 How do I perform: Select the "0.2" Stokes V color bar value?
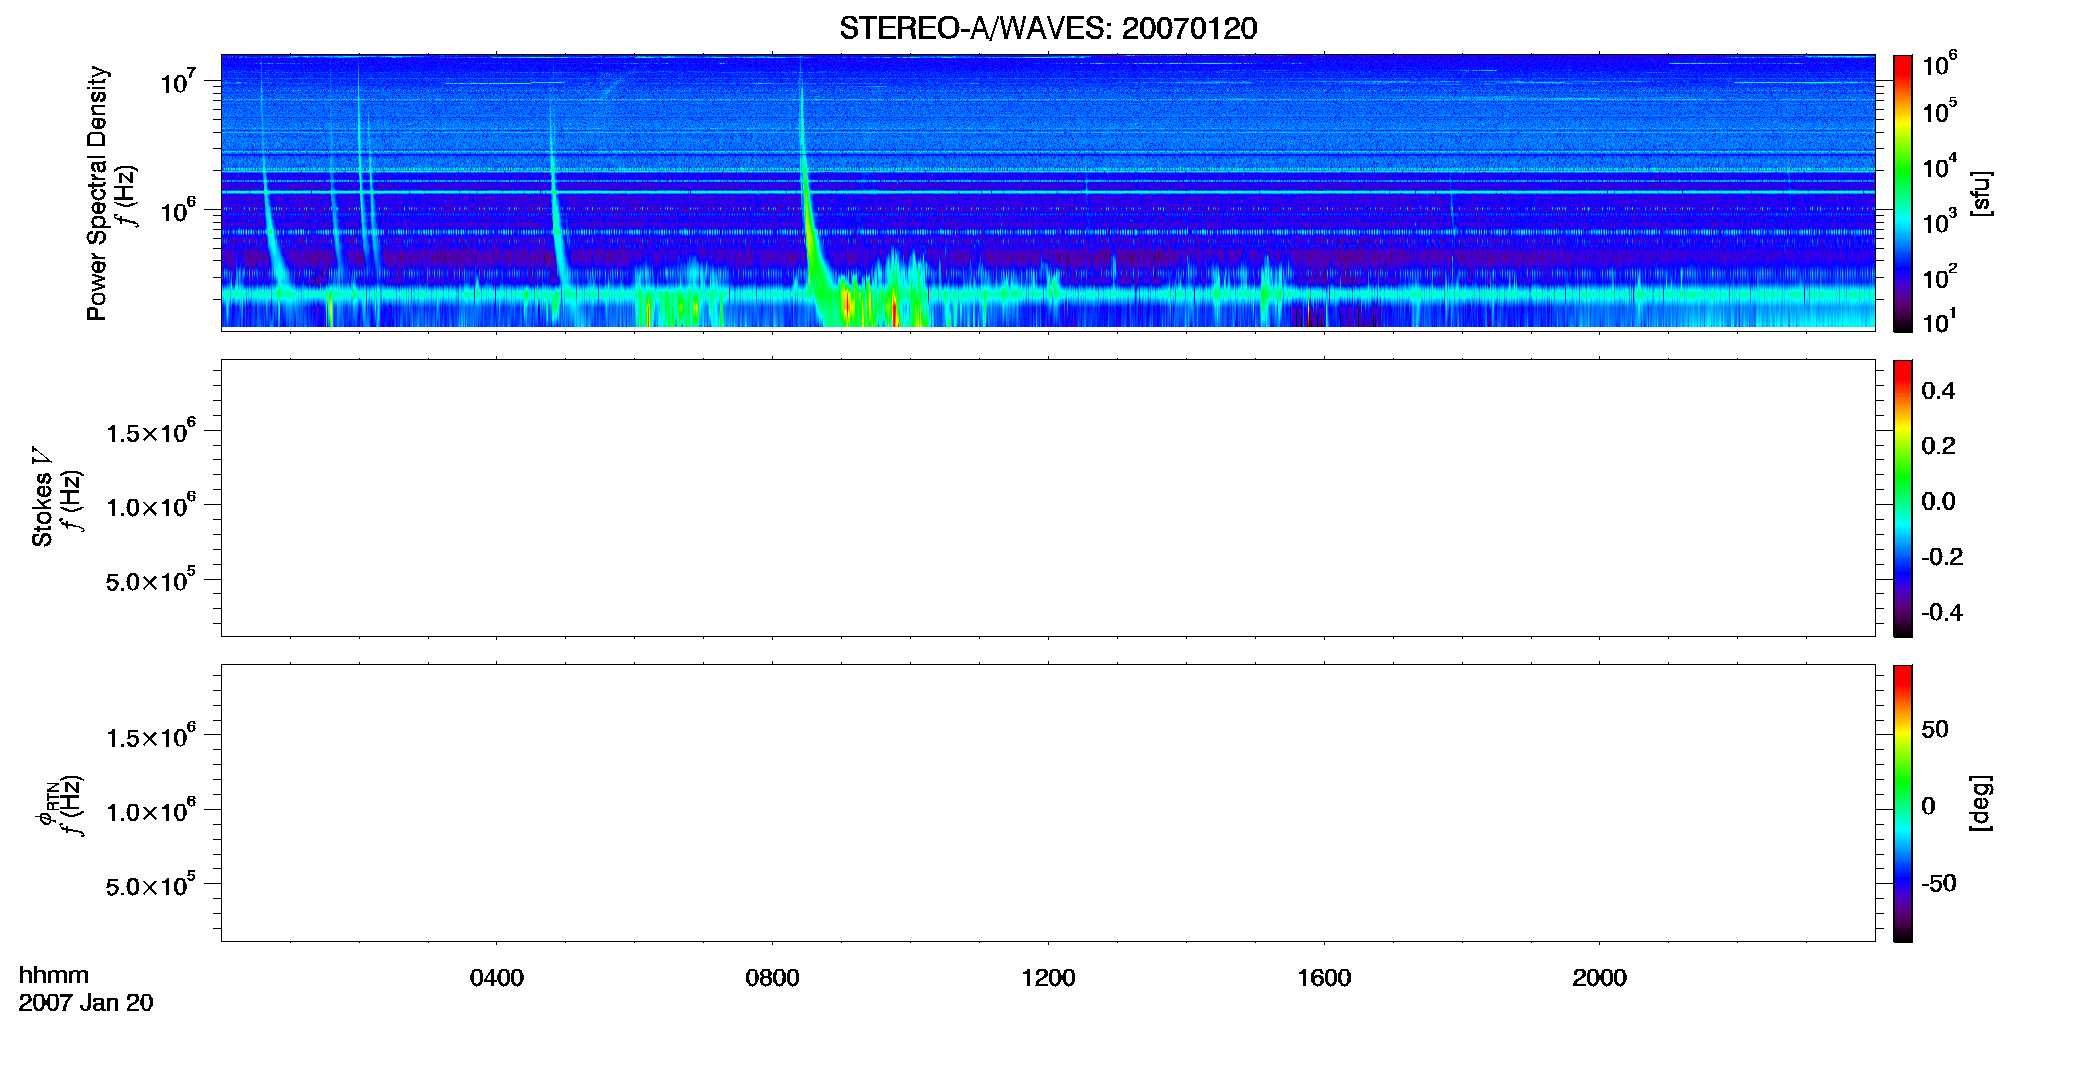pos(1938,445)
